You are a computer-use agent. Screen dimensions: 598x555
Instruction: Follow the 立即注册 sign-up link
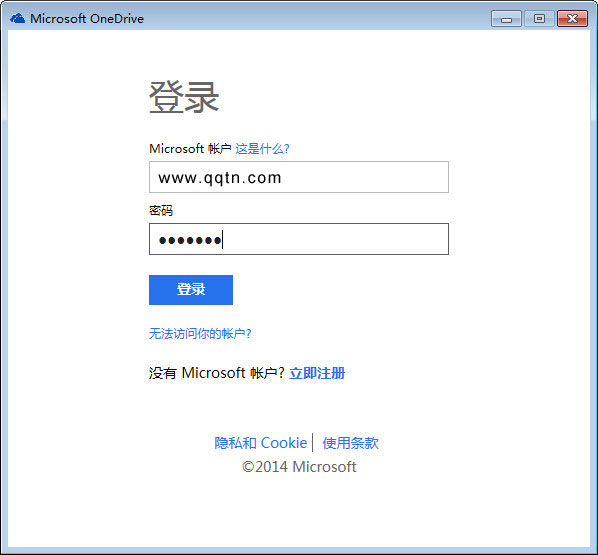(x=317, y=373)
